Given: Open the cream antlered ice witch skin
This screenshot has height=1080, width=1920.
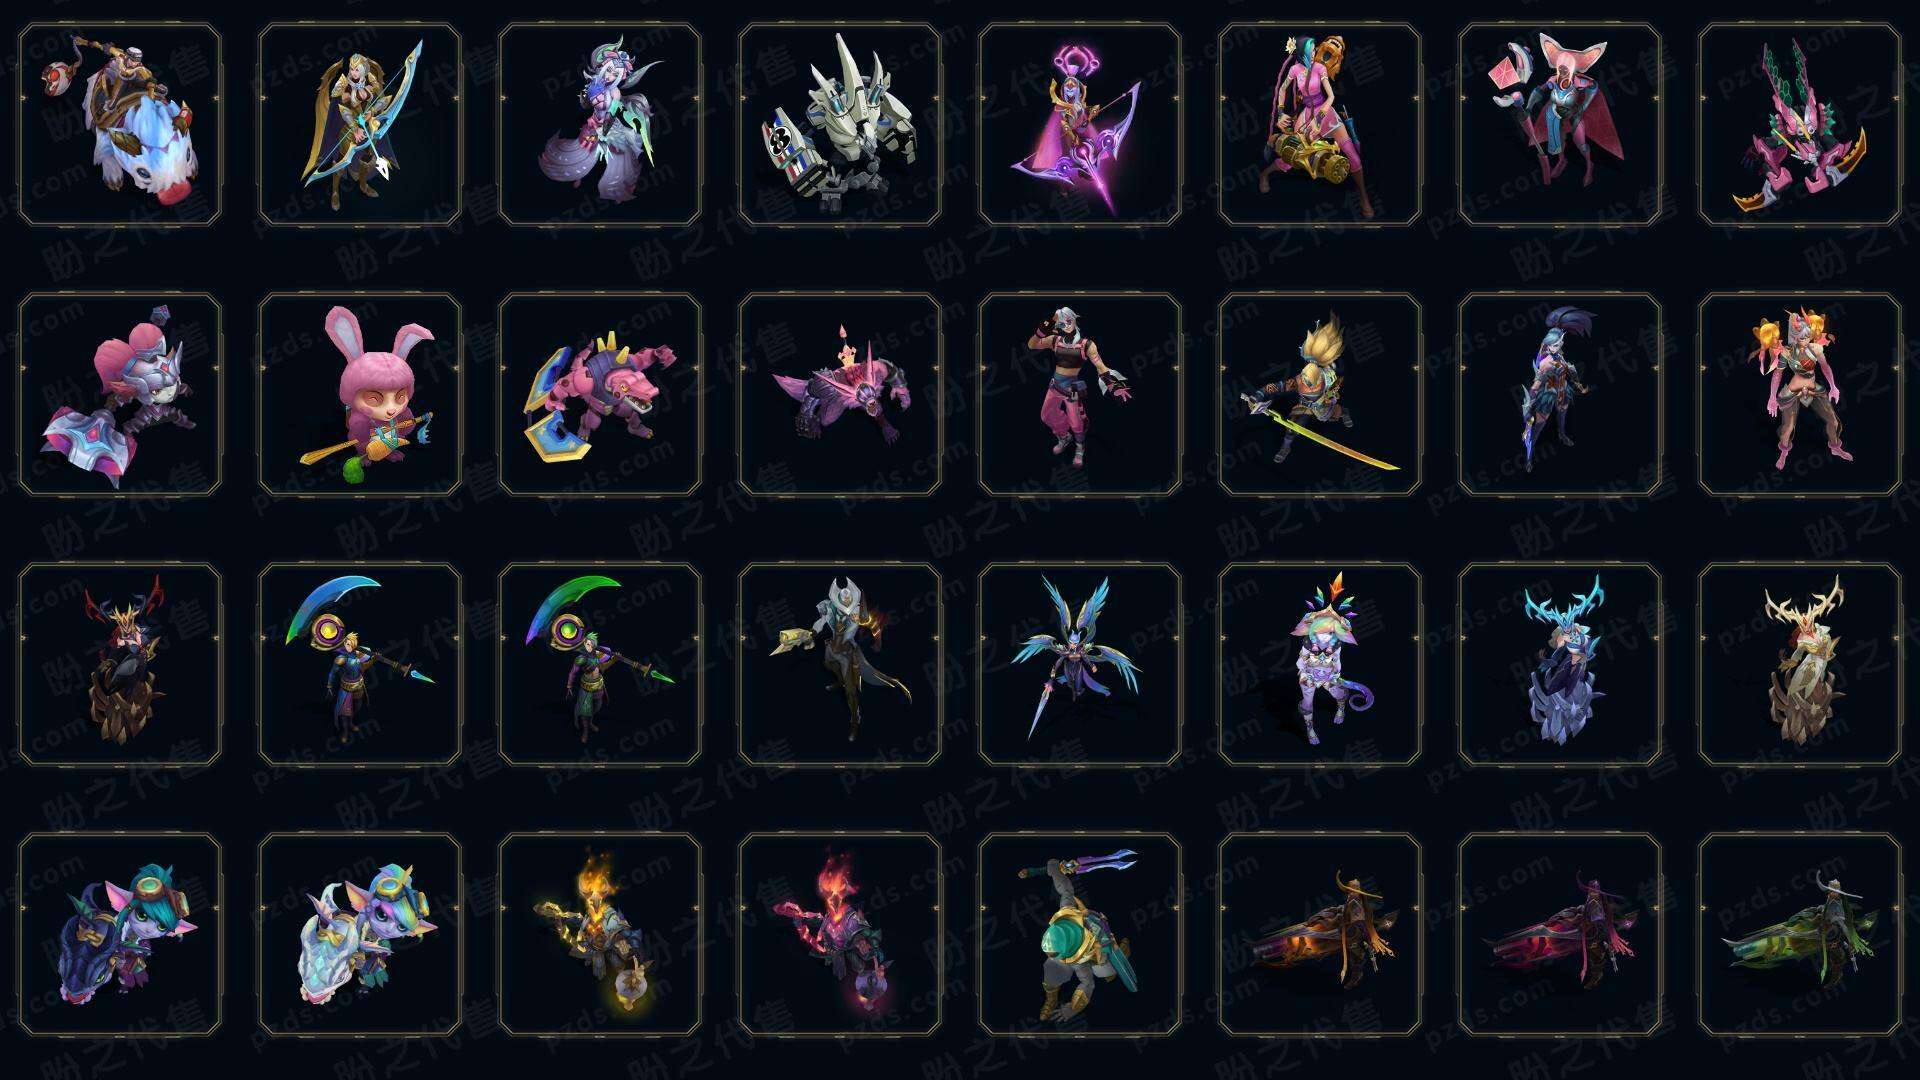Looking at the screenshot, I should tap(1800, 664).
